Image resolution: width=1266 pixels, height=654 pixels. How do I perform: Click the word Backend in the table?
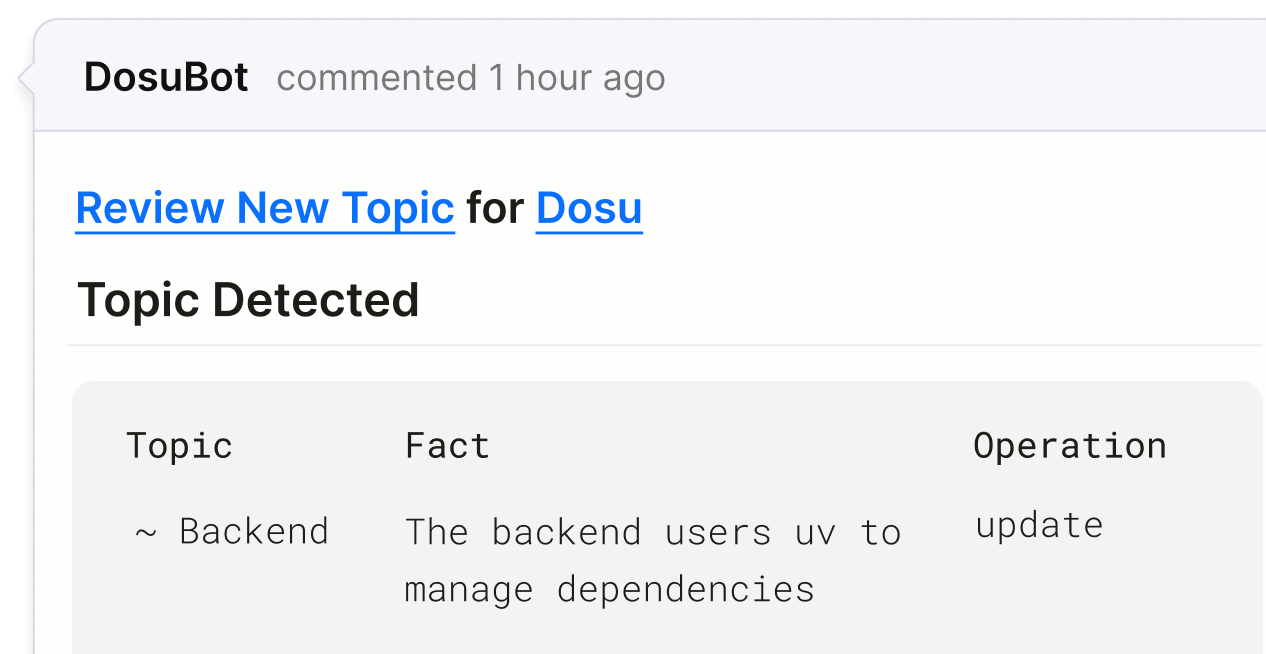pos(255,531)
